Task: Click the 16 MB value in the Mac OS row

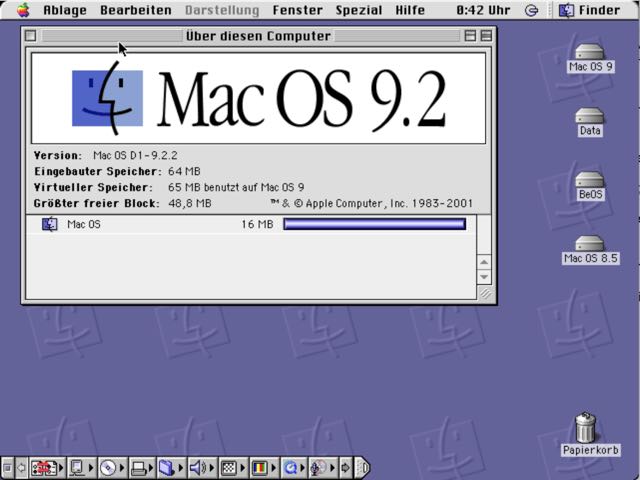Action: pyautogui.click(x=257, y=224)
